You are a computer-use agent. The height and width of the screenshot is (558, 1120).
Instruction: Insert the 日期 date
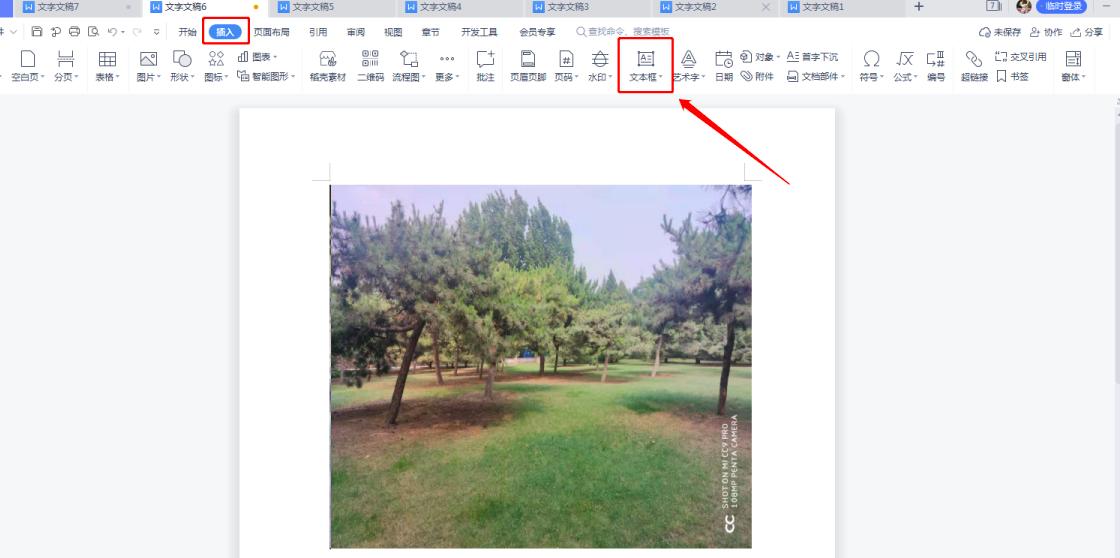click(724, 66)
